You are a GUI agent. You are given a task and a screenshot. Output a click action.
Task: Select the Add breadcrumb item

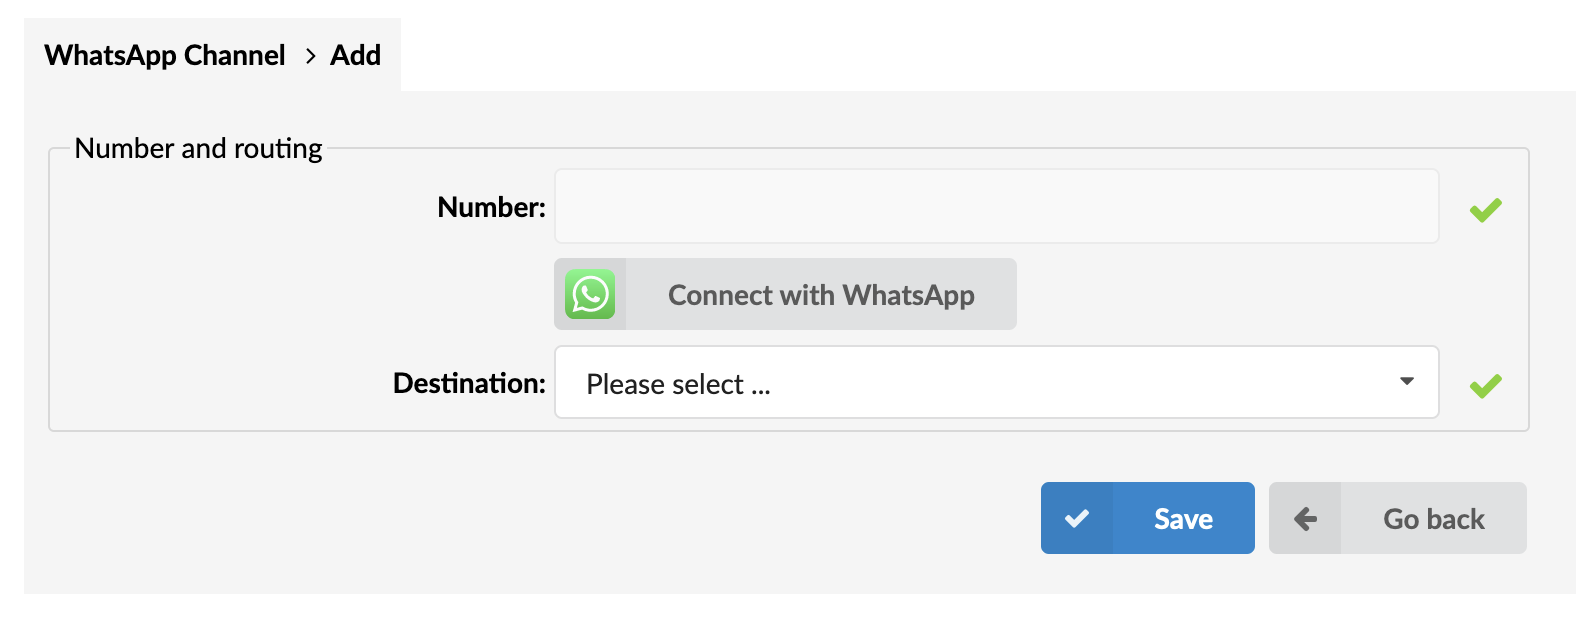[x=355, y=55]
